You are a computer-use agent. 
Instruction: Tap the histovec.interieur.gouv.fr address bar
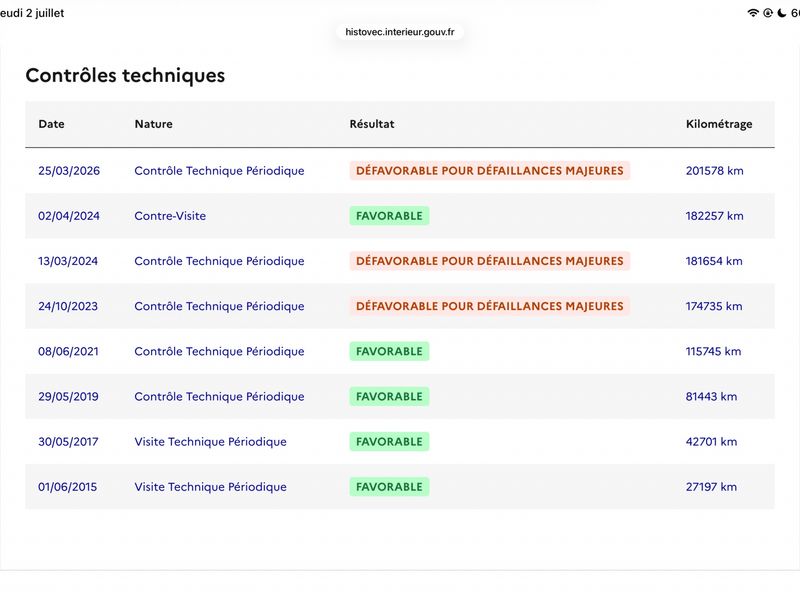399,32
